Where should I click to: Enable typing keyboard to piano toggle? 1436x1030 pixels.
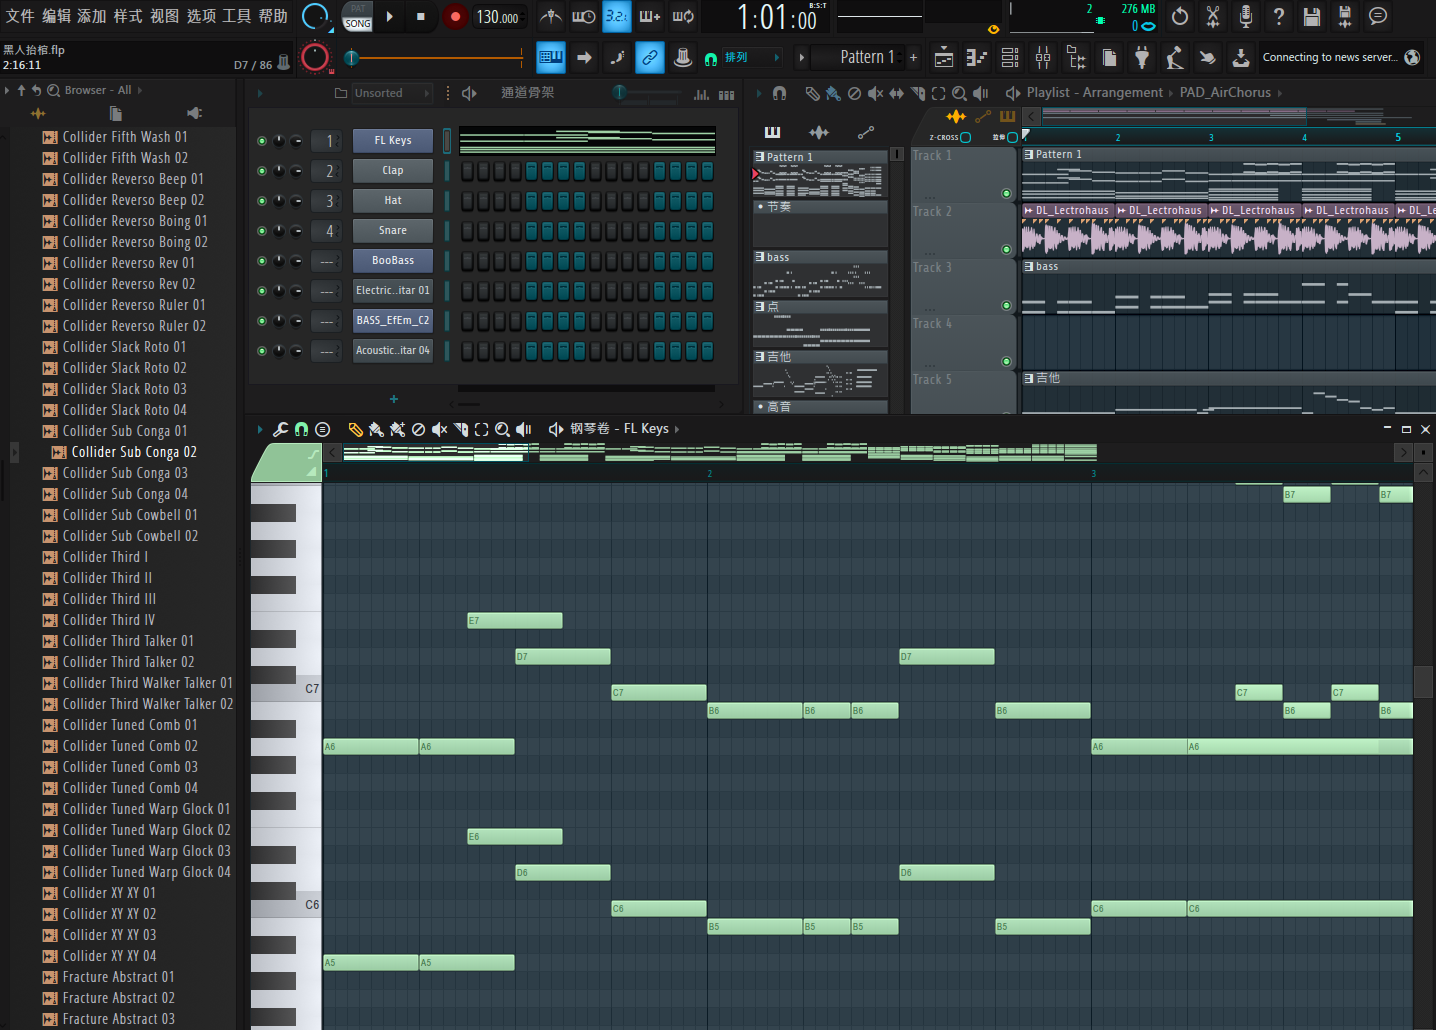click(x=551, y=57)
